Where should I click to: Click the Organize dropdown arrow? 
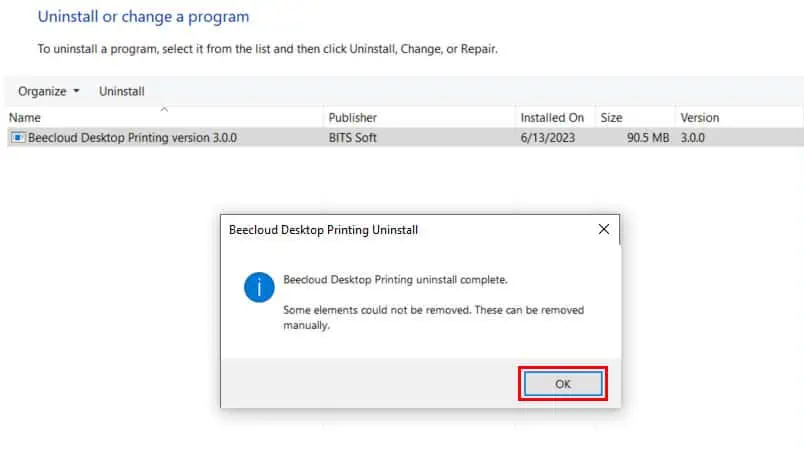click(x=76, y=91)
